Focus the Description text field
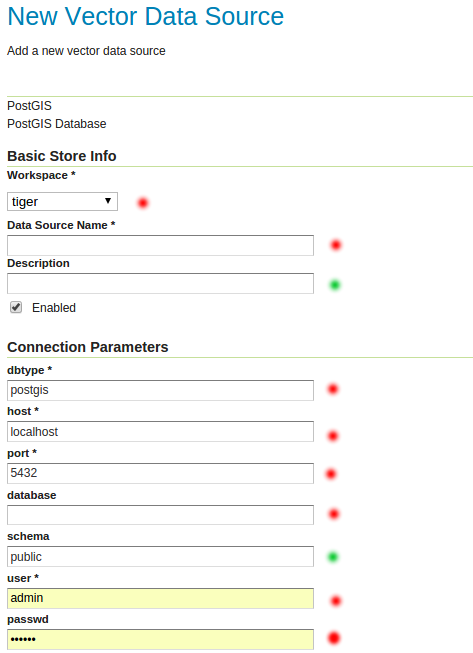 pos(160,283)
